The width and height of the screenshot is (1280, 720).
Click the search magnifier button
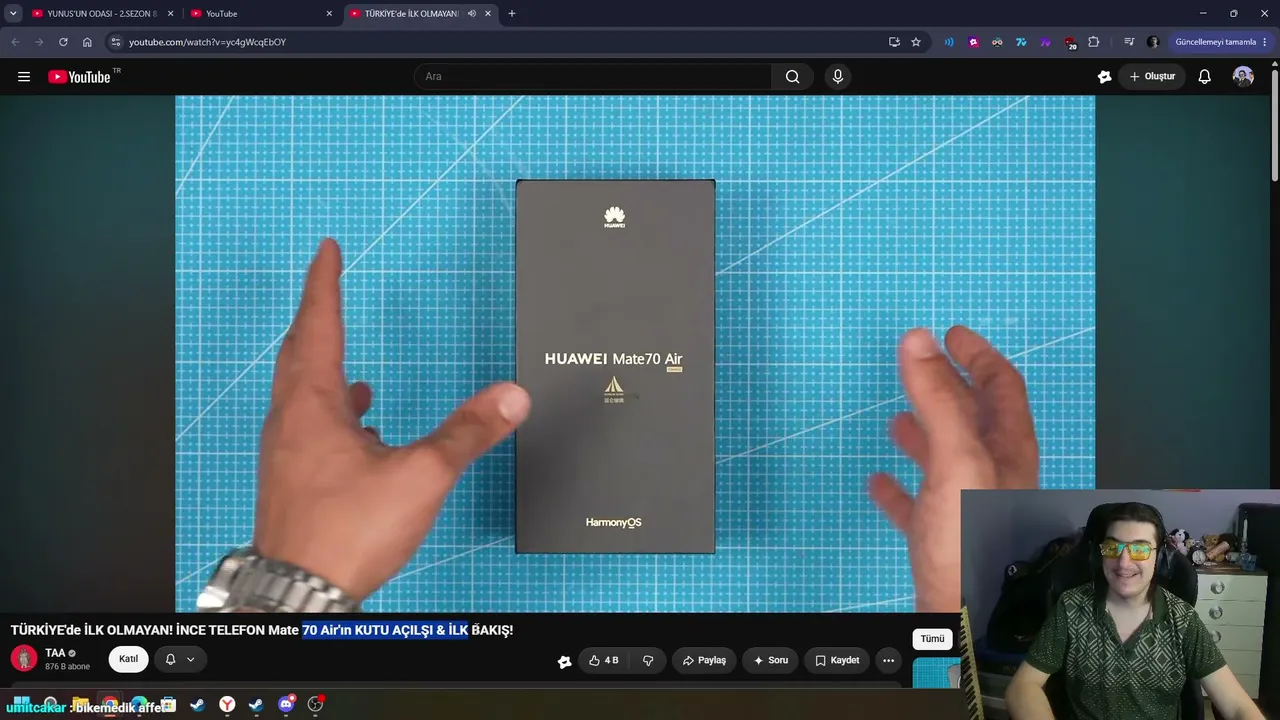tap(793, 77)
